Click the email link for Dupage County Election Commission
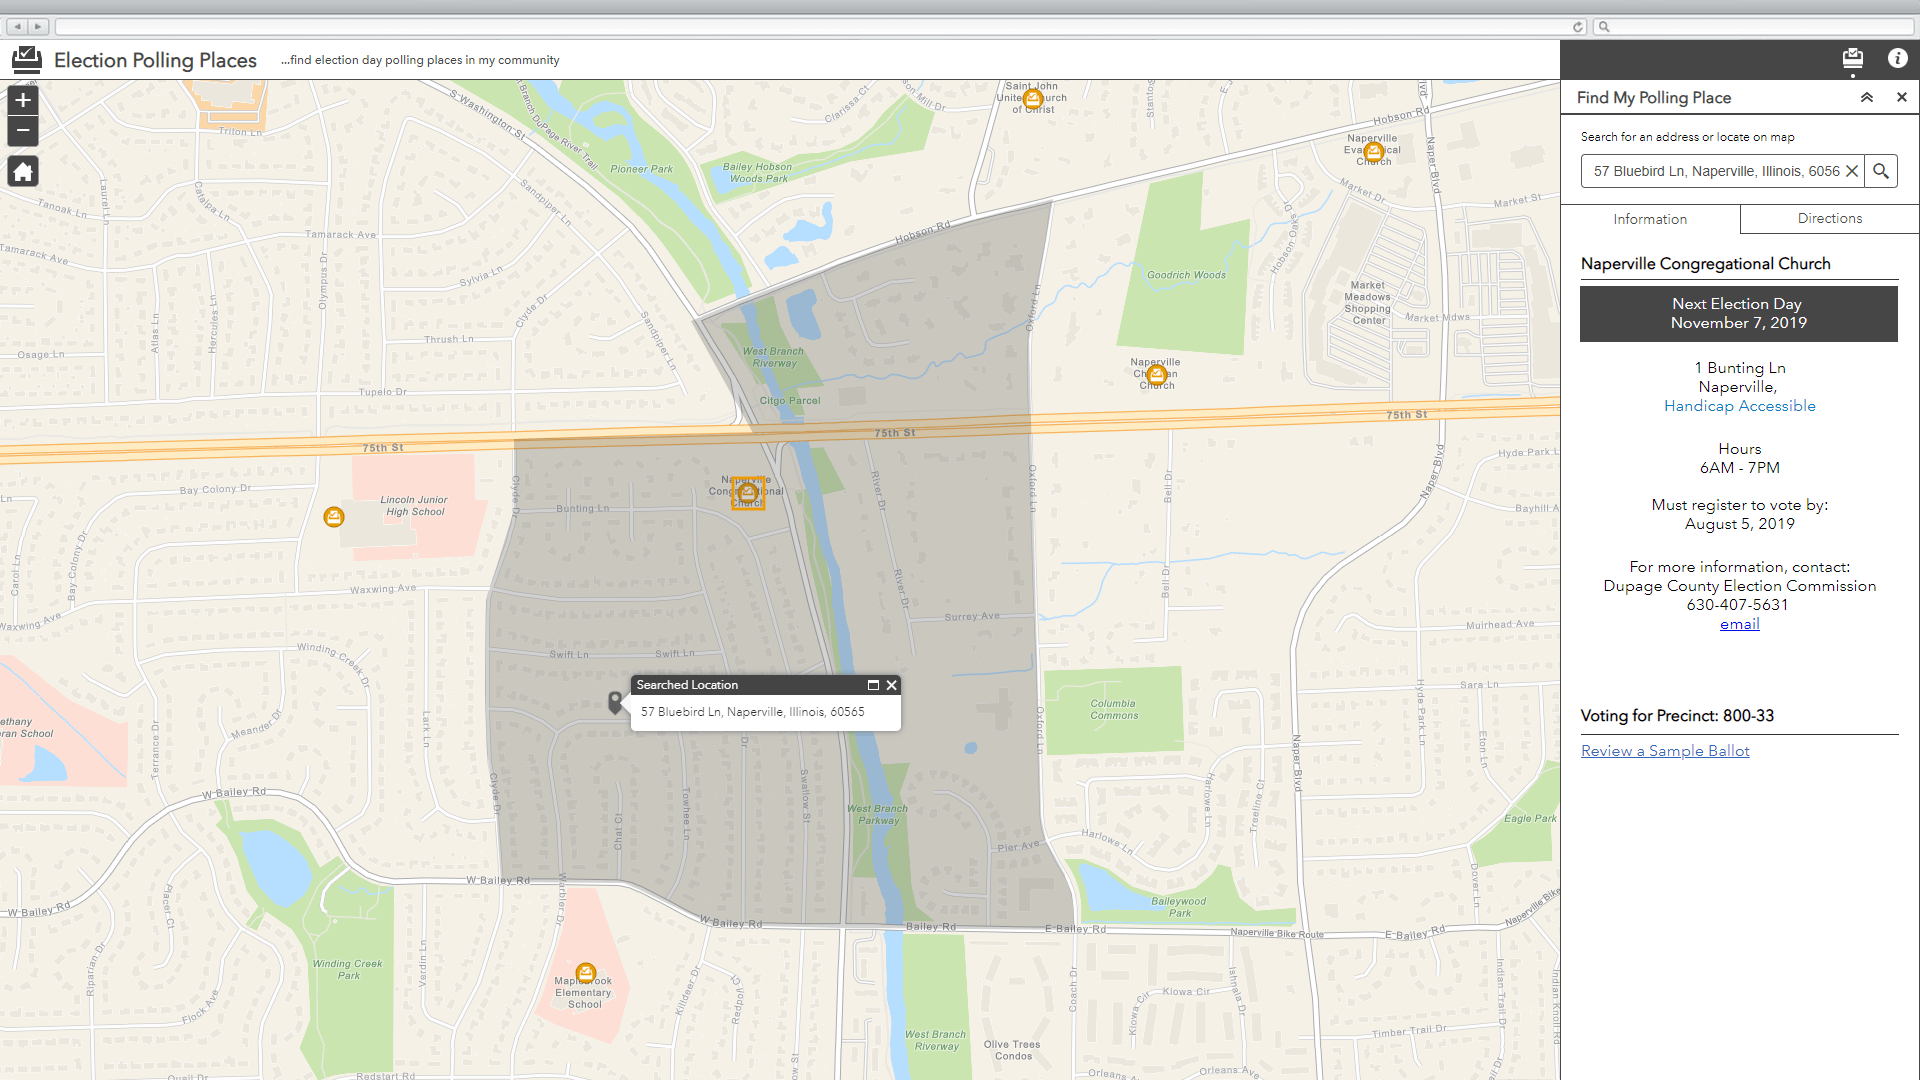This screenshot has height=1080, width=1920. (1740, 623)
